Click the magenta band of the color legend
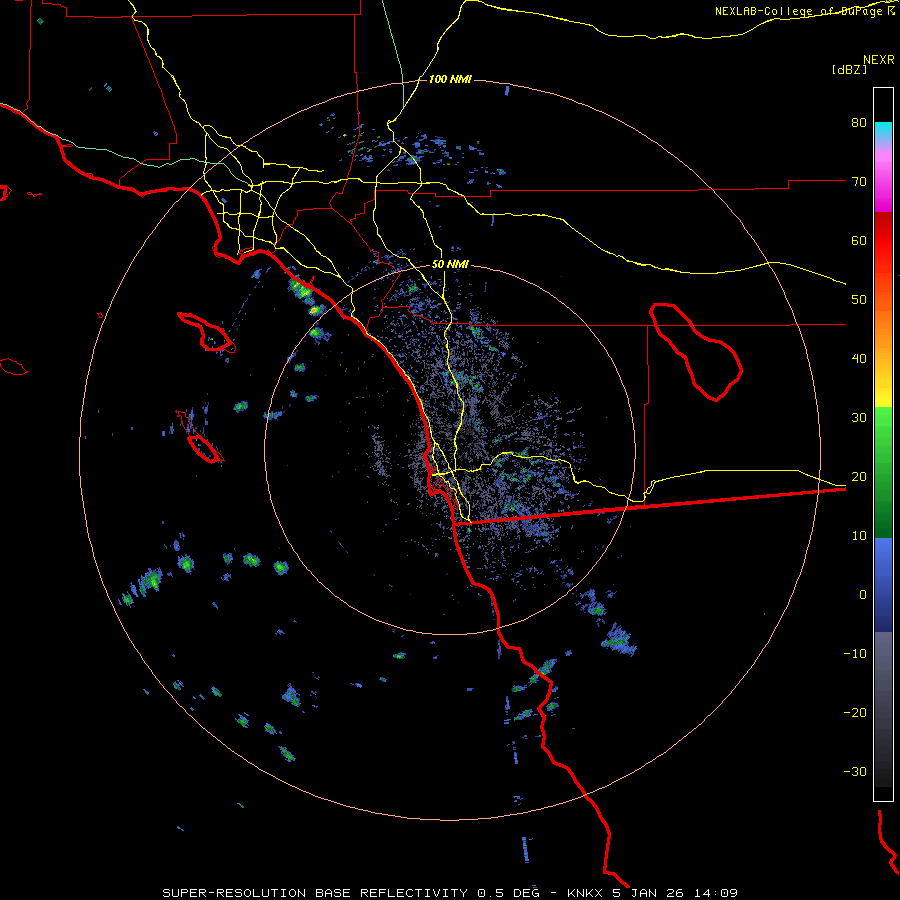 pyautogui.click(x=883, y=184)
